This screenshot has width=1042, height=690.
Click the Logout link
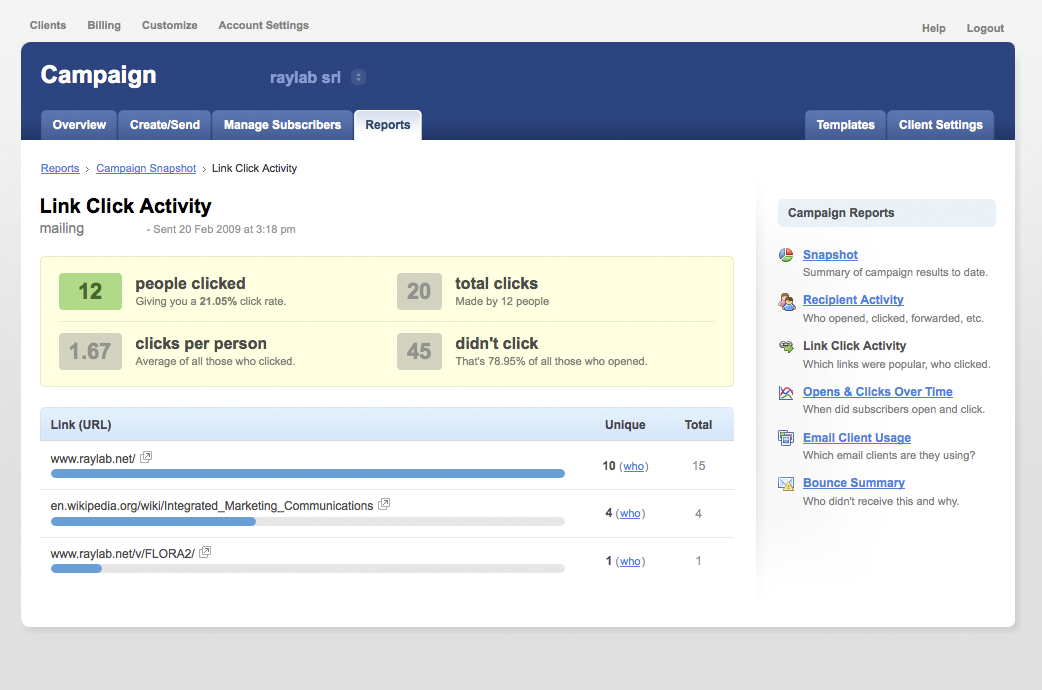(984, 28)
